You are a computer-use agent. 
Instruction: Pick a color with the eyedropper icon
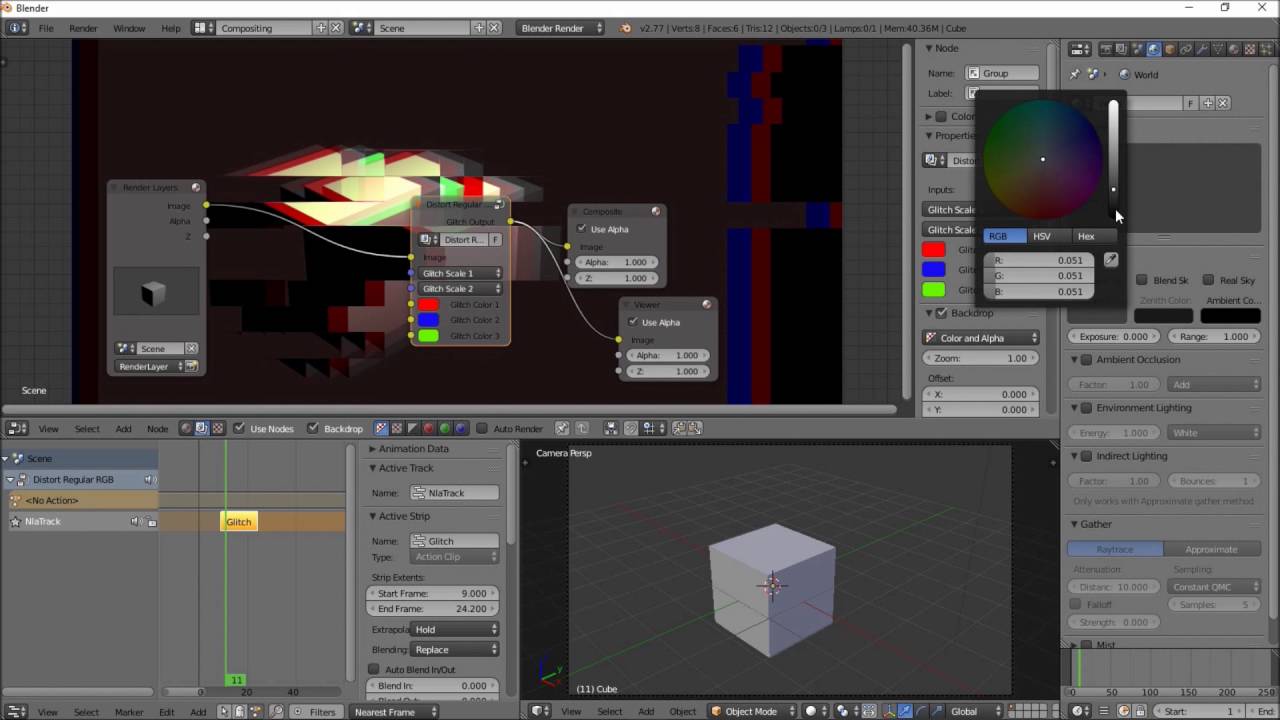(x=1111, y=260)
